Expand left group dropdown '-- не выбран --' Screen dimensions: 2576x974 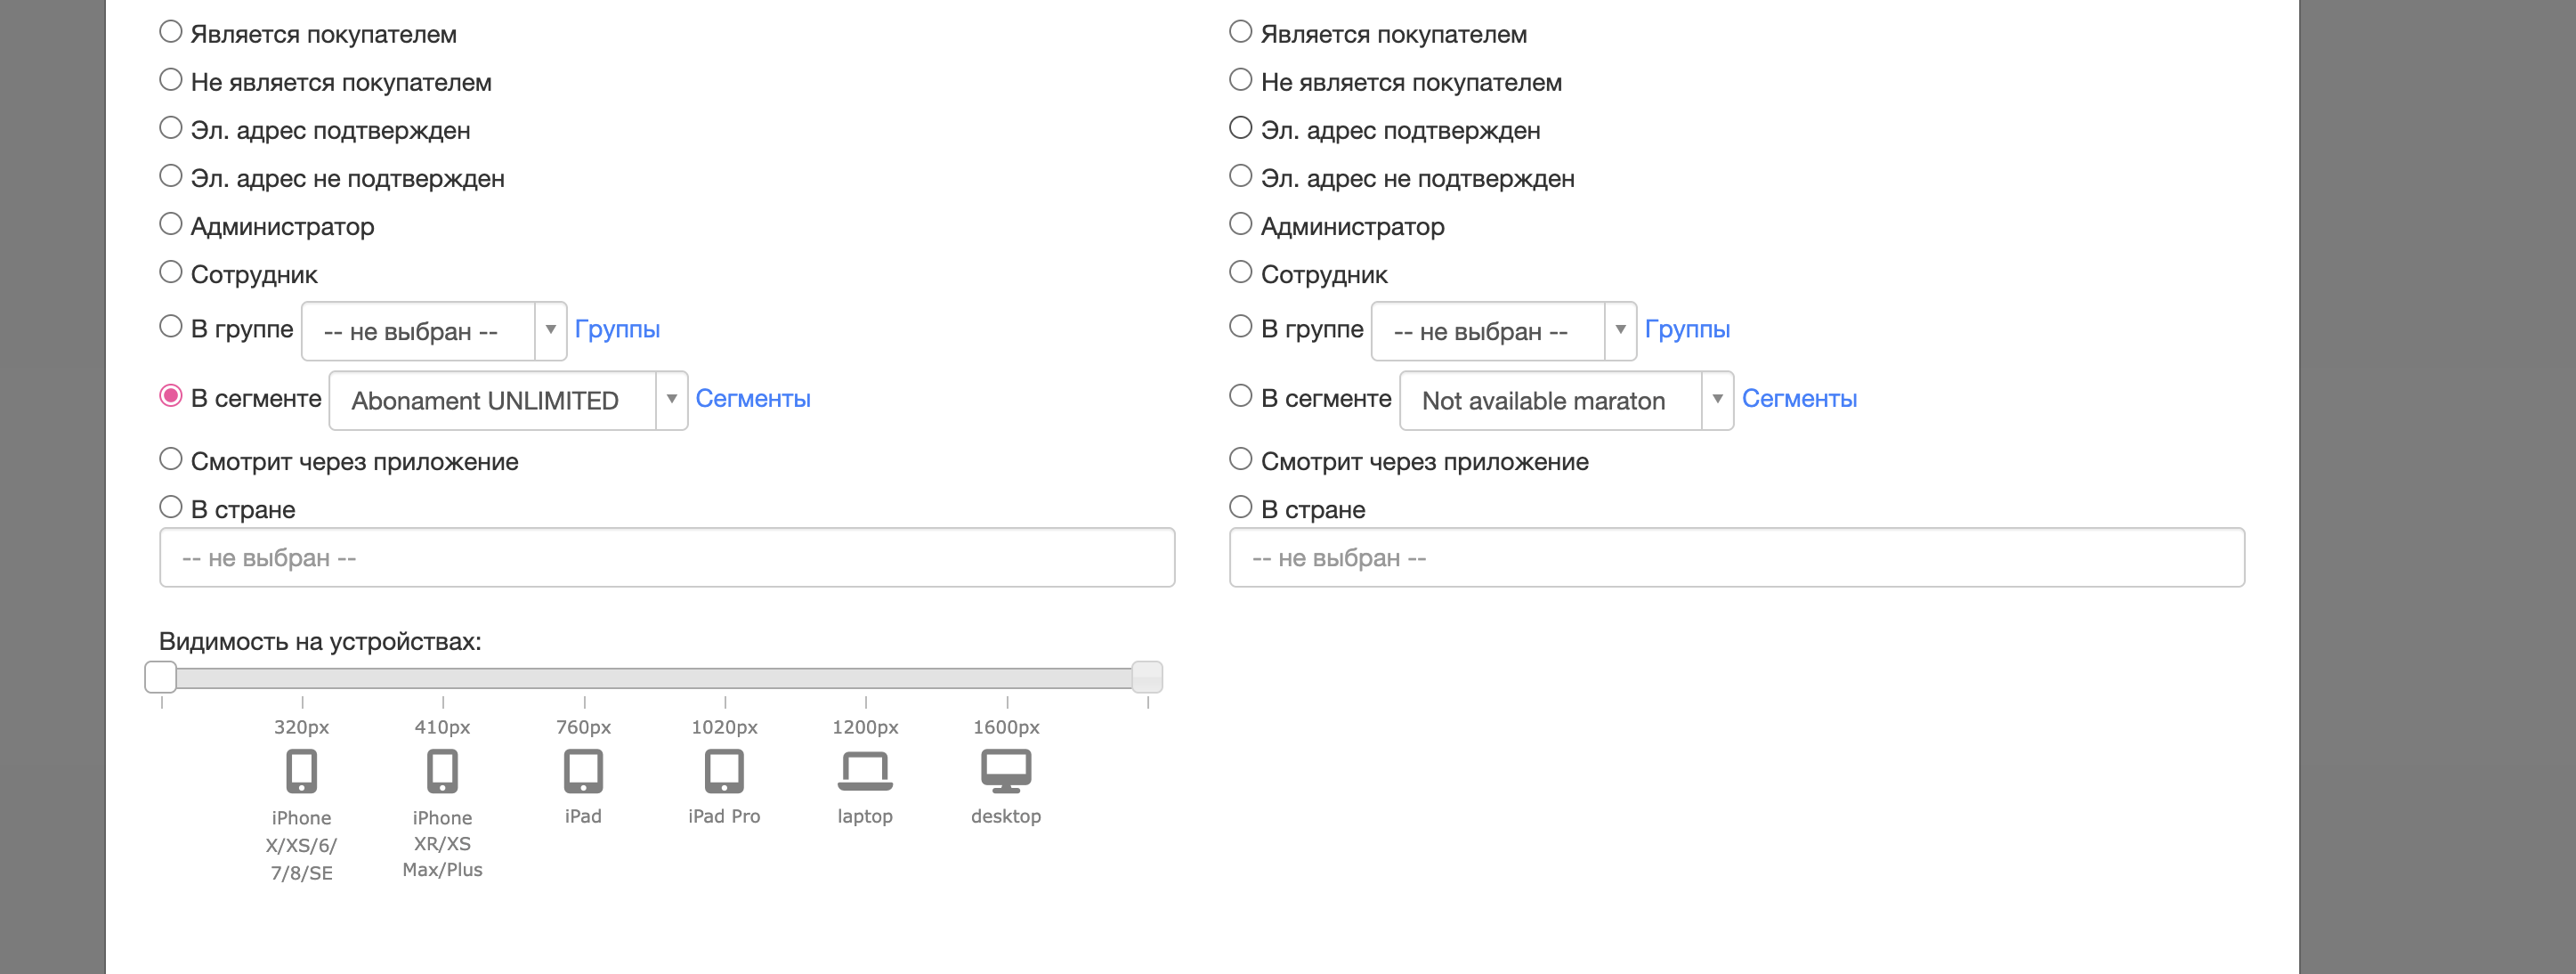coord(433,331)
